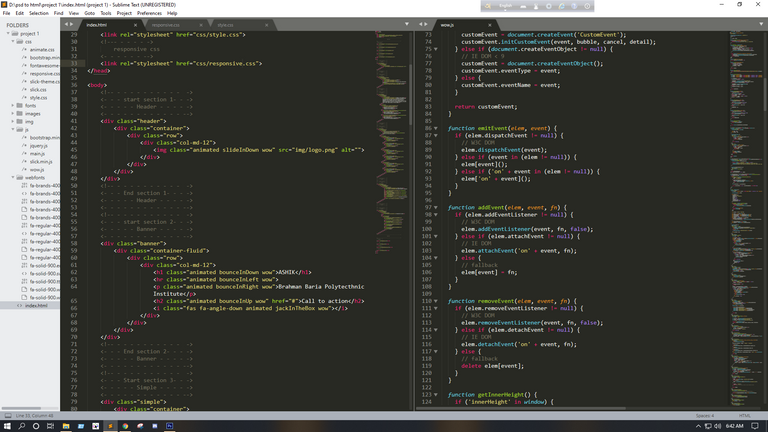Fold the getInnerHeight function at line 123

point(435,395)
